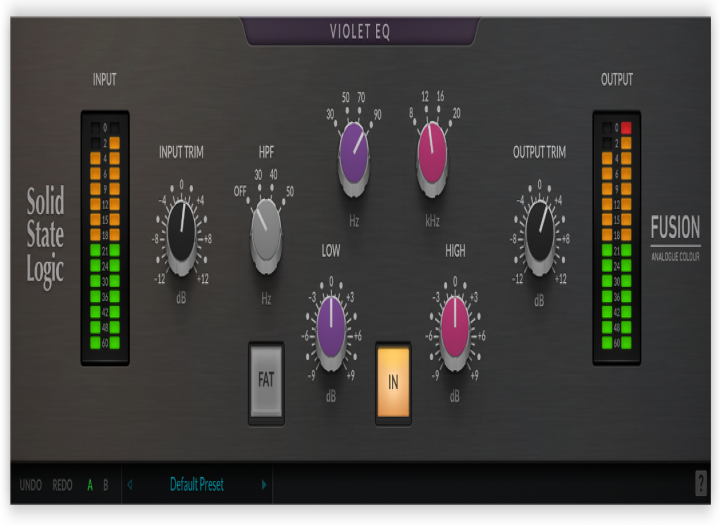Toggle the EQ IN button
The width and height of the screenshot is (720, 525).
tap(393, 383)
